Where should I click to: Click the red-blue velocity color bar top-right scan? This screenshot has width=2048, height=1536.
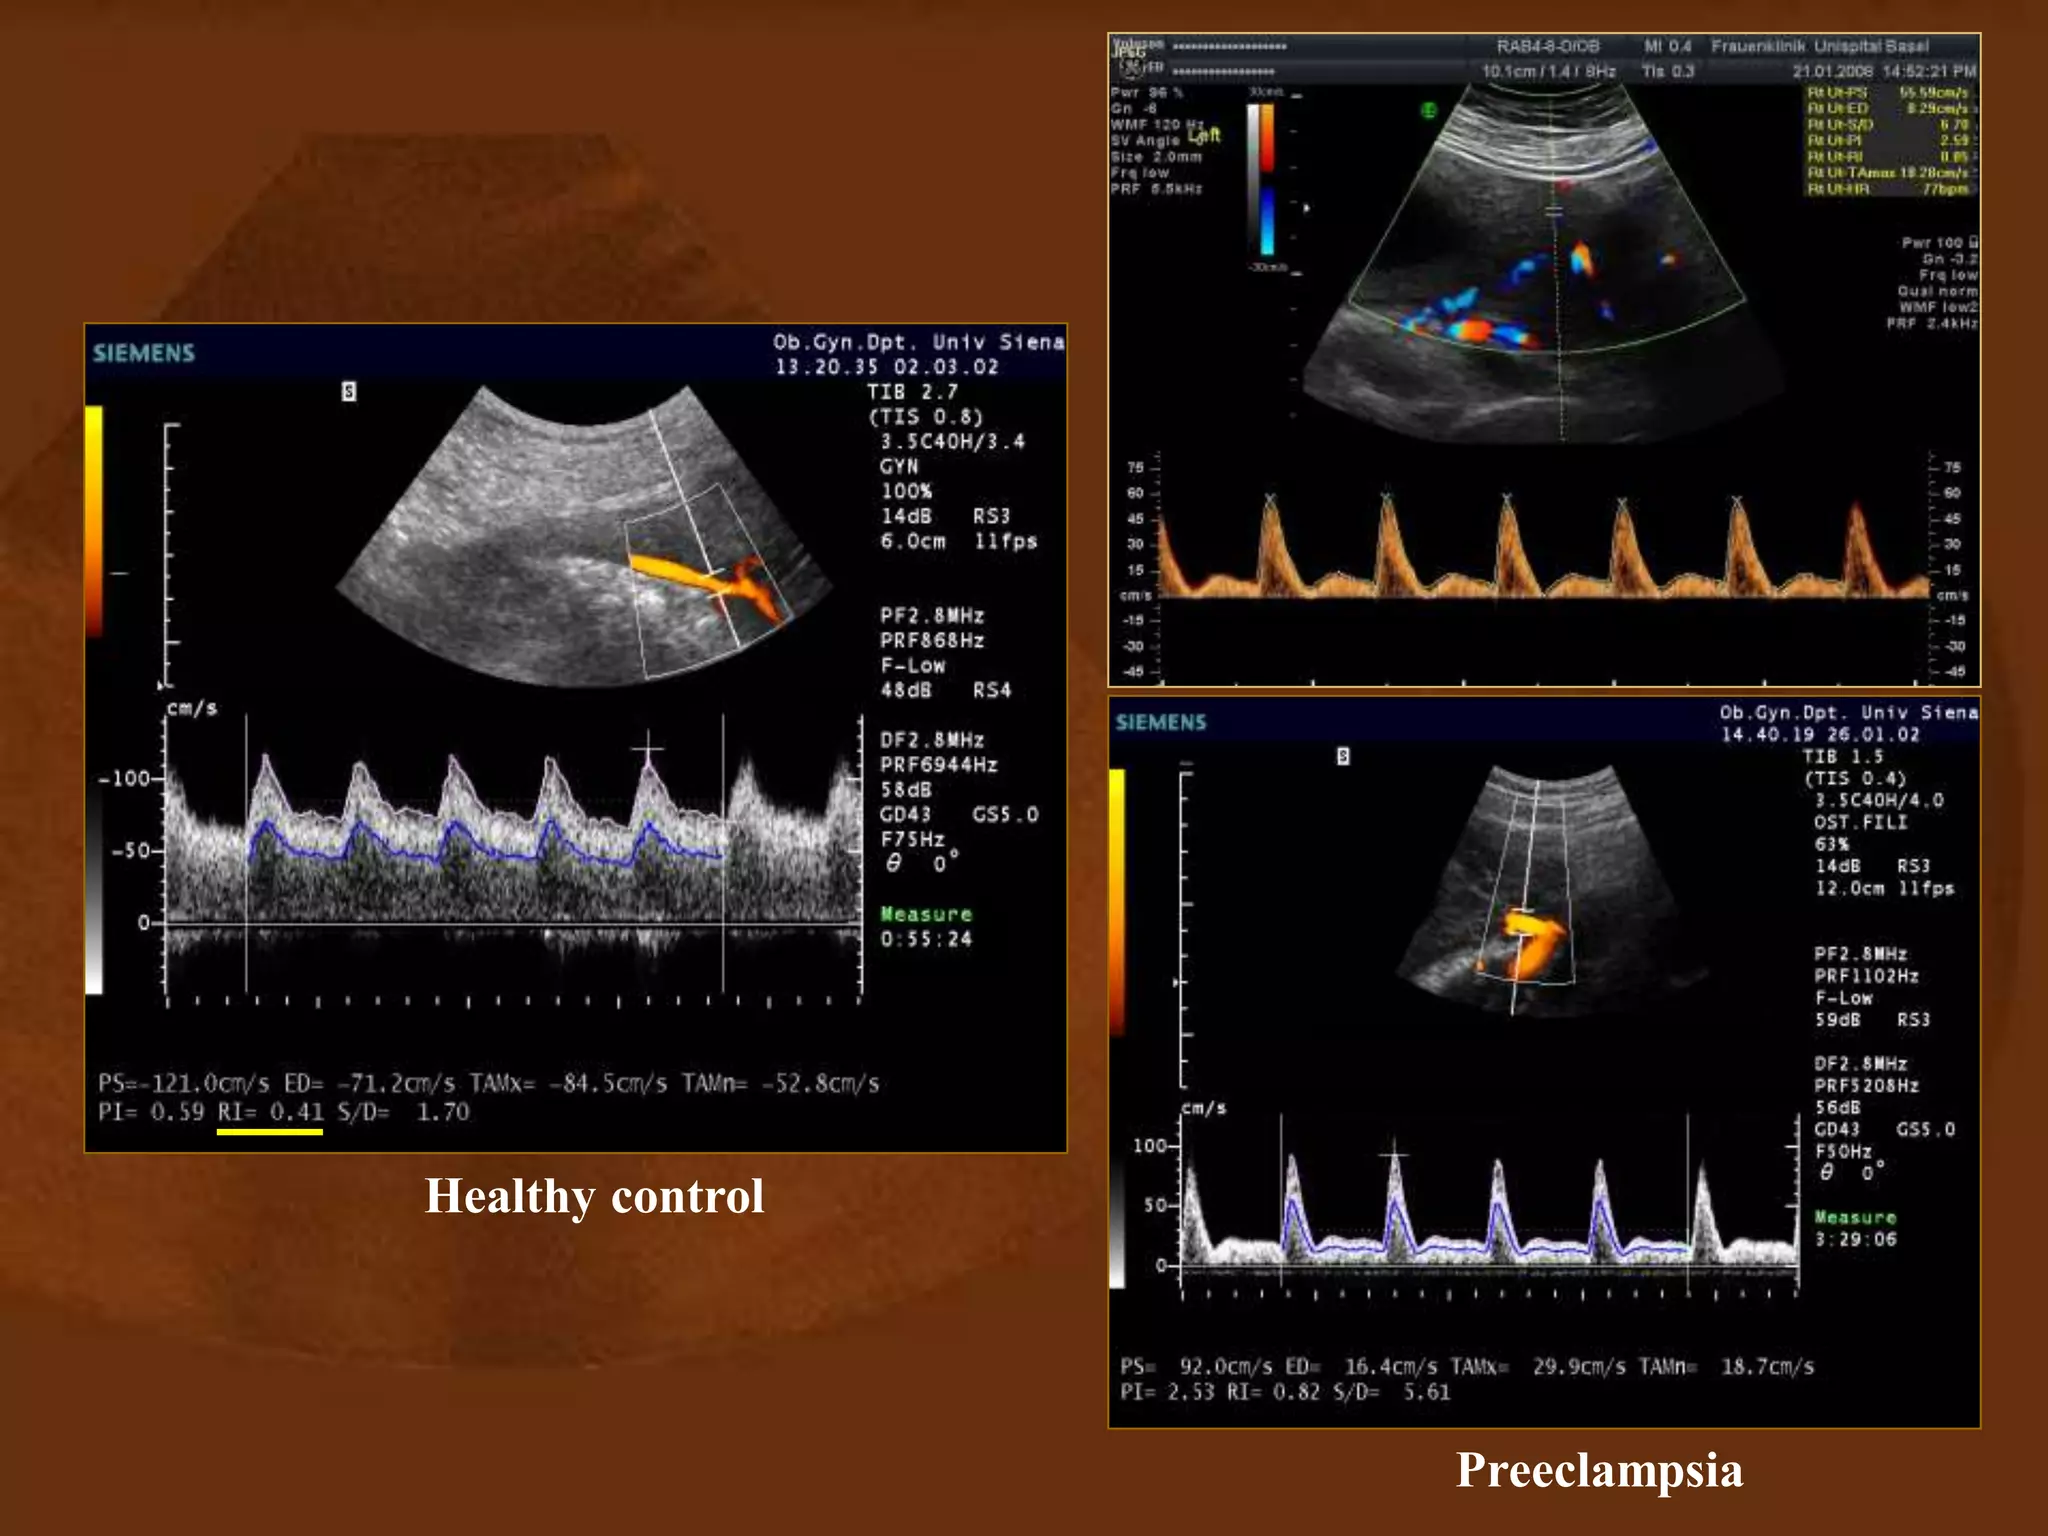pyautogui.click(x=1266, y=180)
